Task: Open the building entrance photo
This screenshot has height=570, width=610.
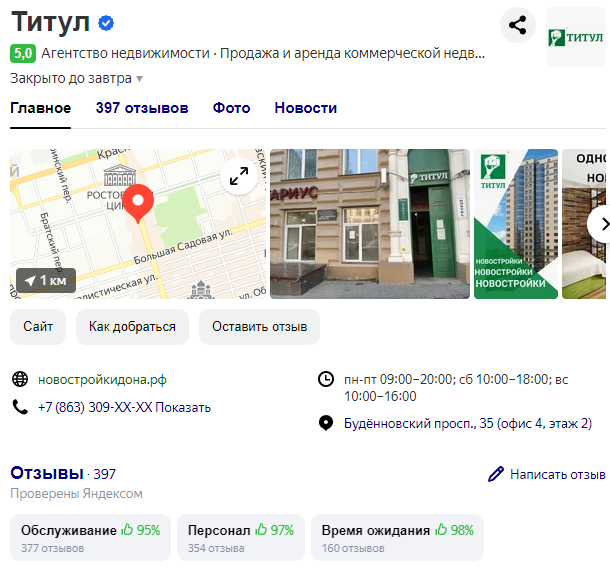Action: click(x=370, y=224)
